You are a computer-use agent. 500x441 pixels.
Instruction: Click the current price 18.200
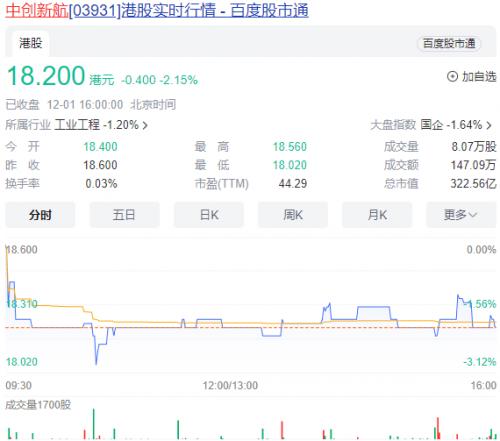pyautogui.click(x=46, y=76)
